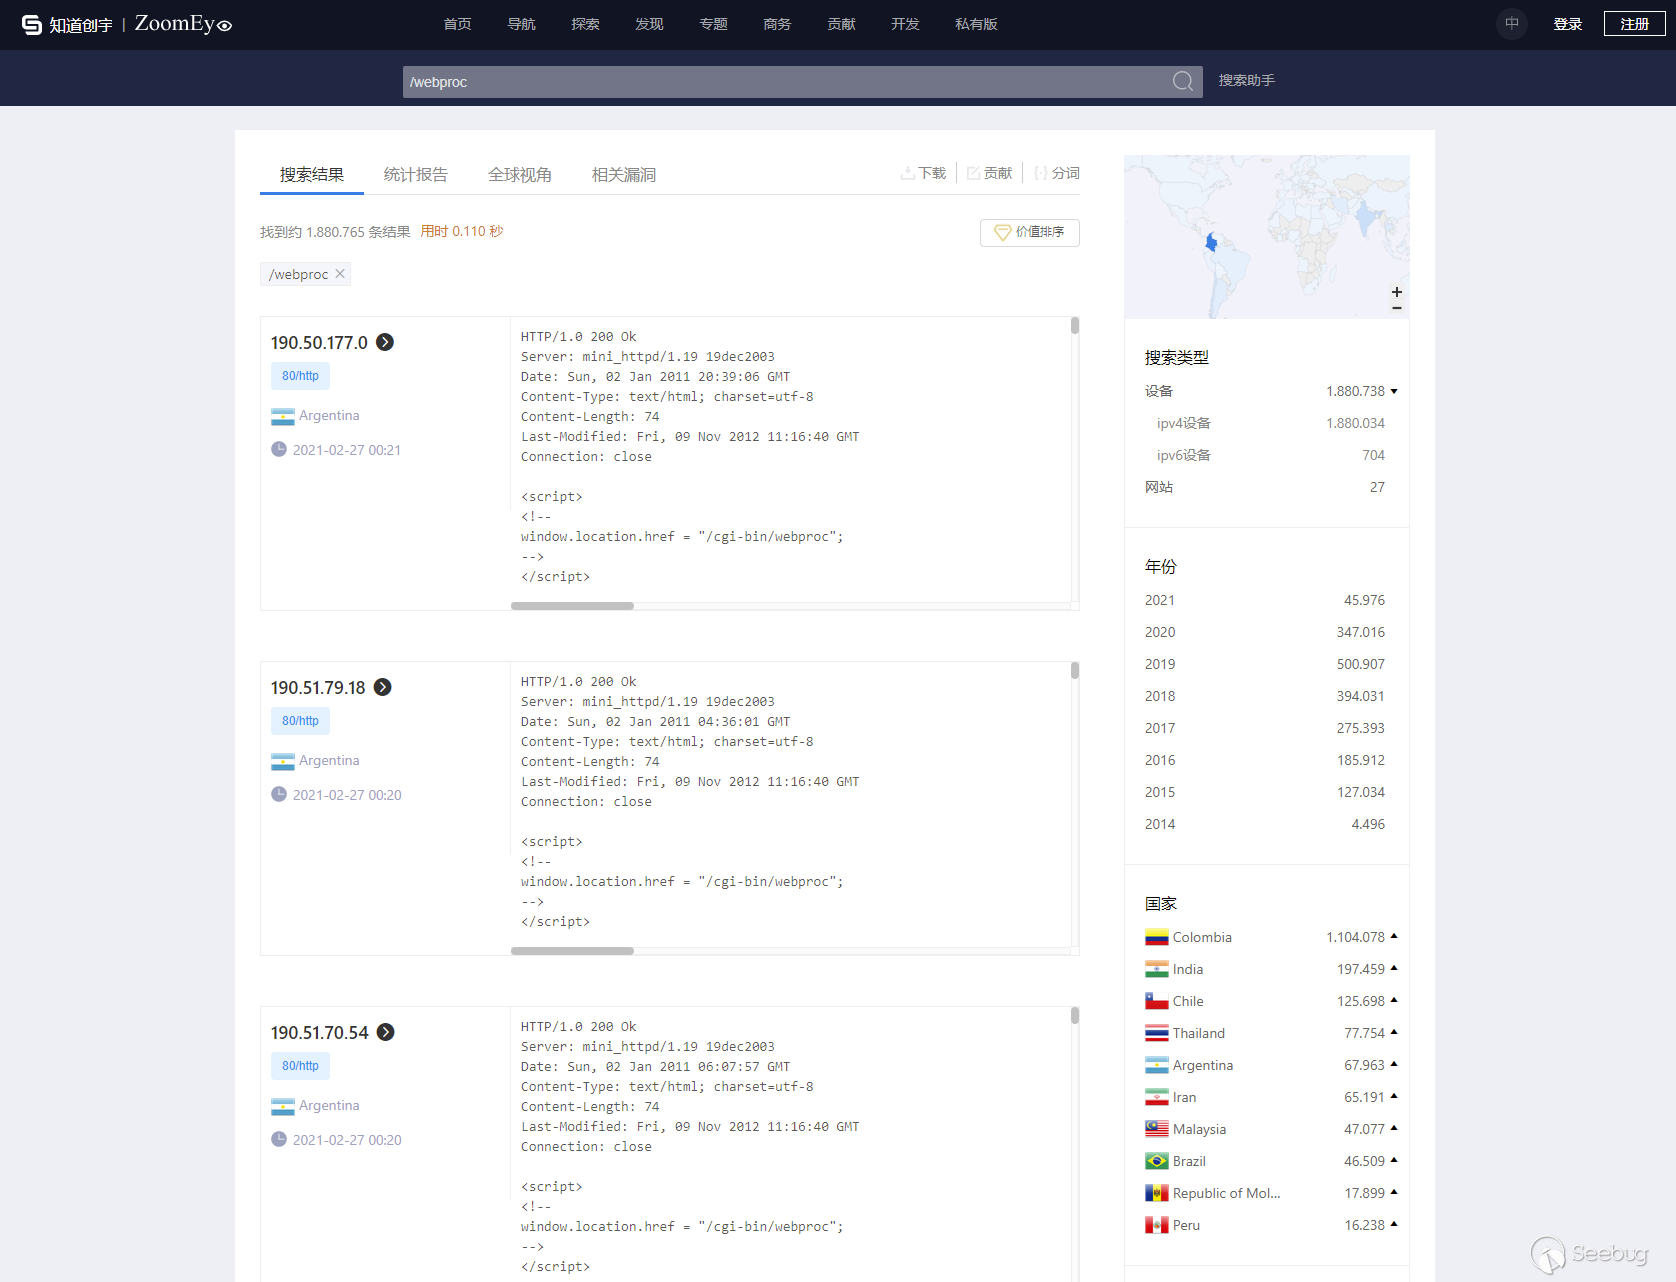
Task: Select ipv4设备 search type
Action: [x=1271, y=423]
